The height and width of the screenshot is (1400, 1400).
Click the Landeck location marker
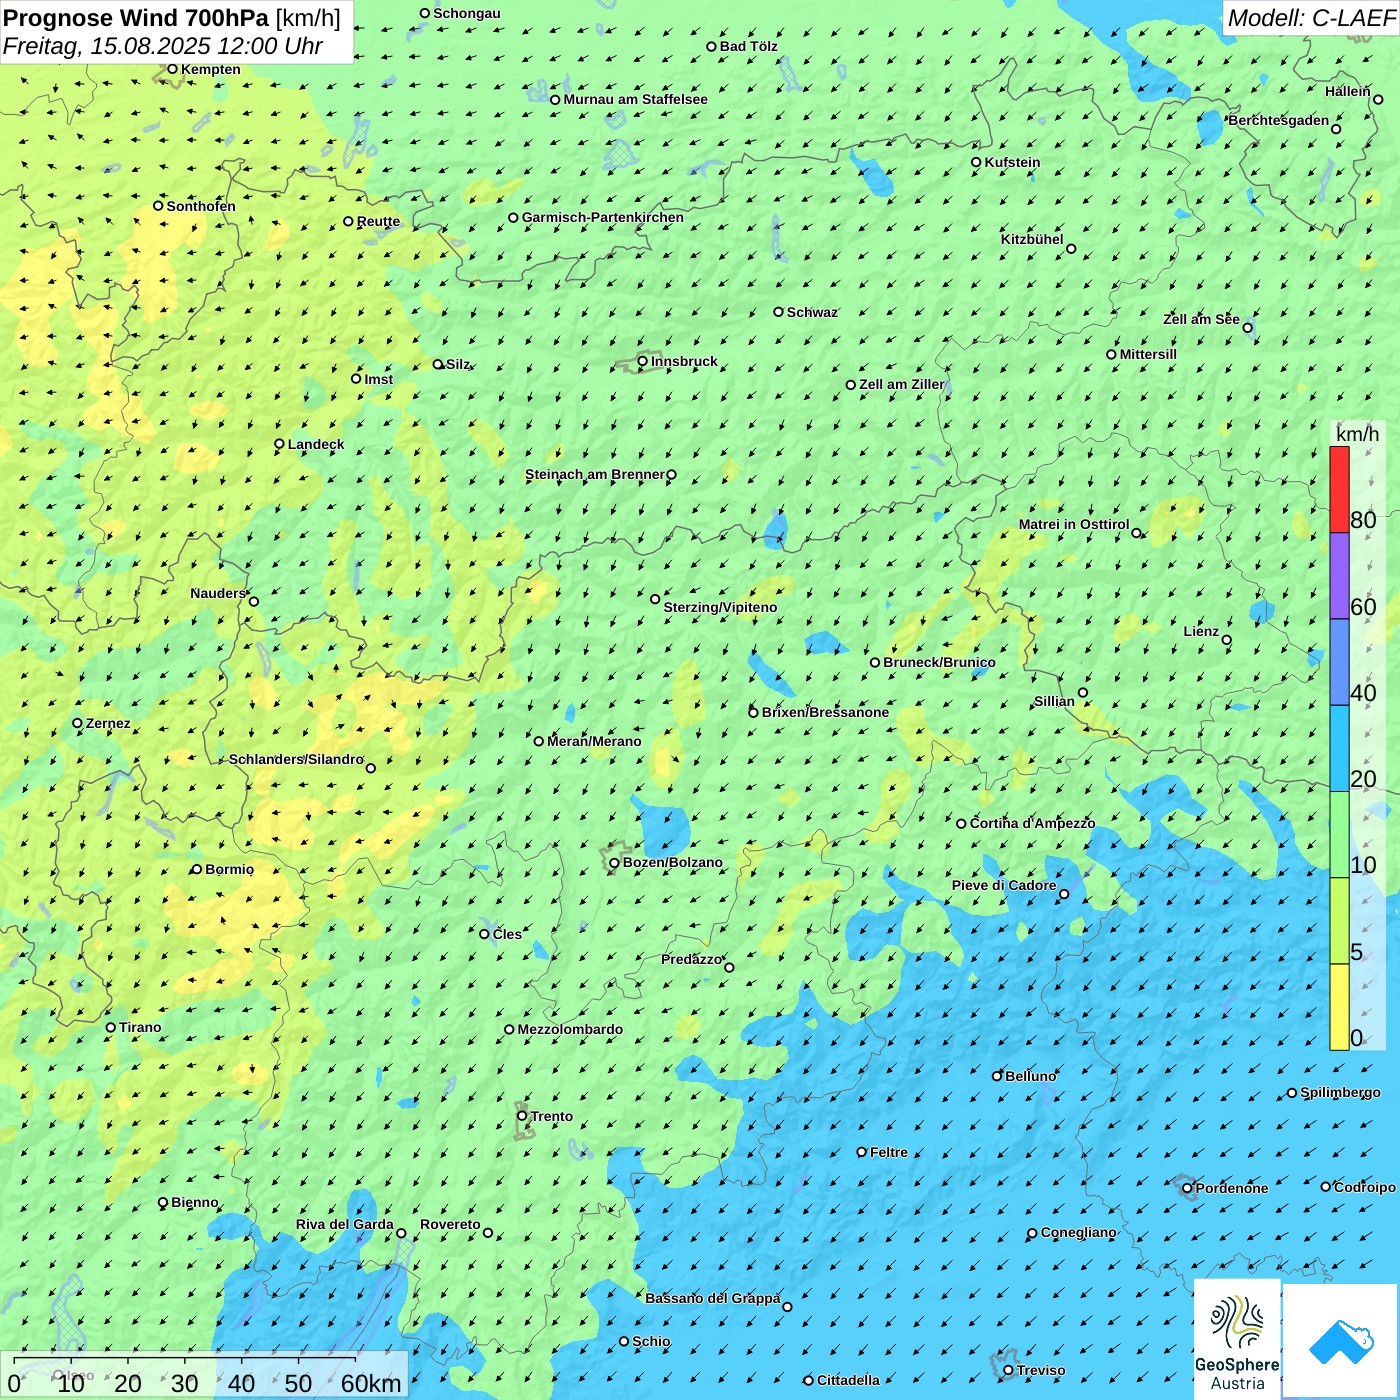click(279, 444)
